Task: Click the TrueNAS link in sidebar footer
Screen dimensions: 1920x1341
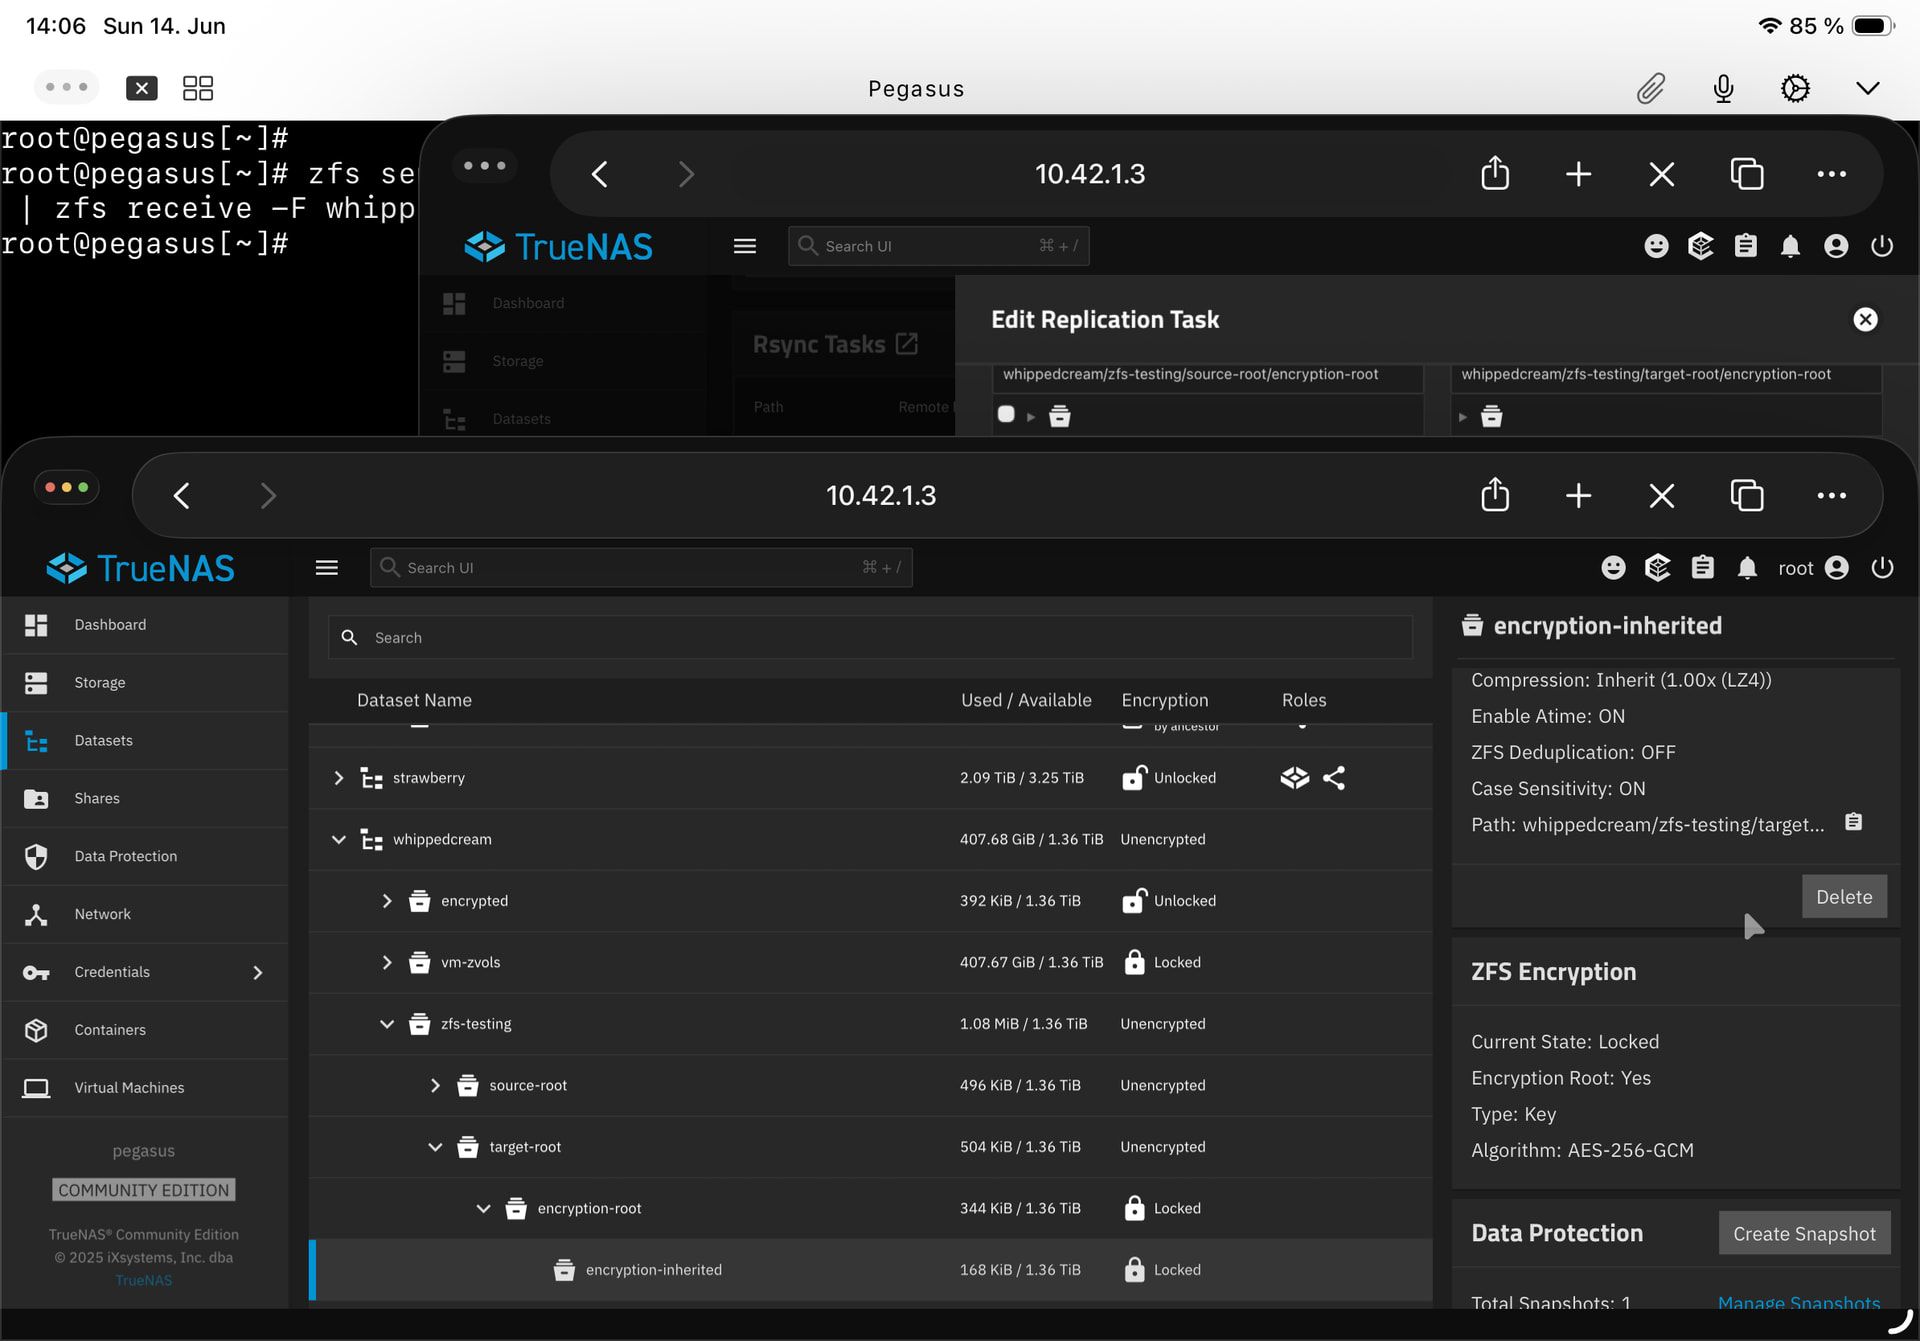Action: coord(143,1280)
